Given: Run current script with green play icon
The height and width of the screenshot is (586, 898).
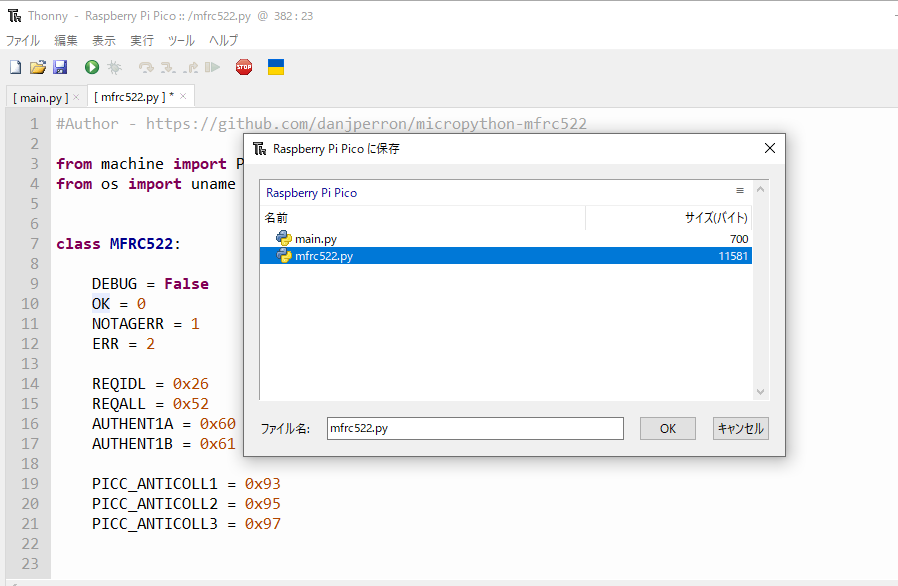Looking at the screenshot, I should tap(92, 68).
